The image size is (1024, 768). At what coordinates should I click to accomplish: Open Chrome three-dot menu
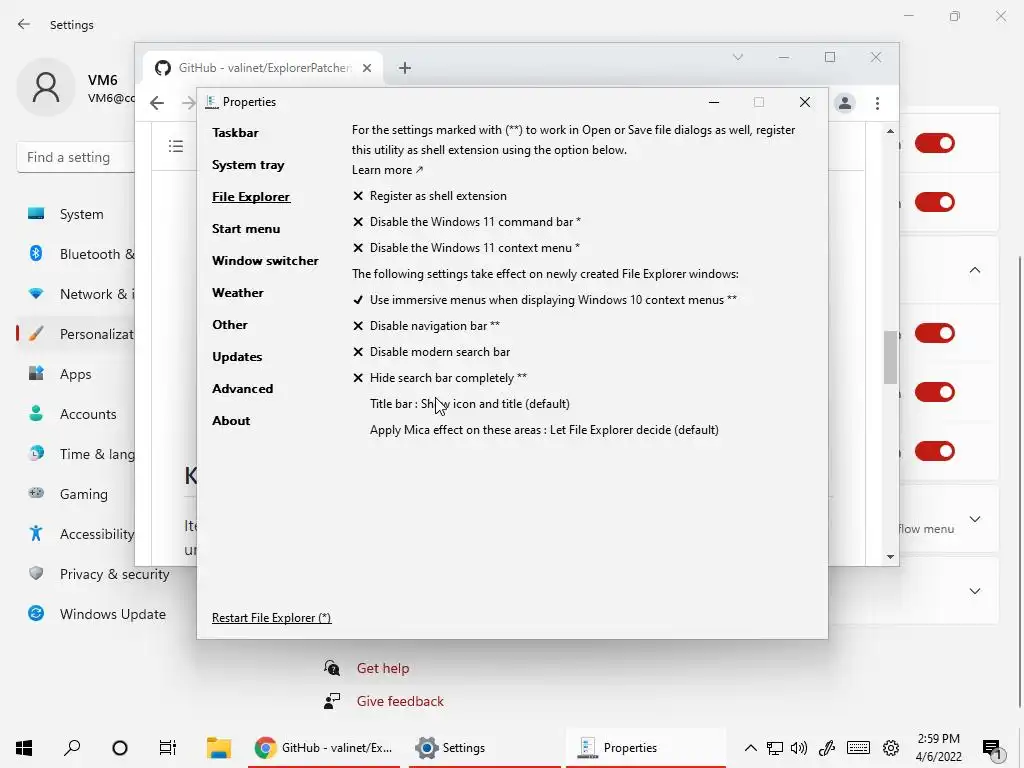tap(877, 103)
